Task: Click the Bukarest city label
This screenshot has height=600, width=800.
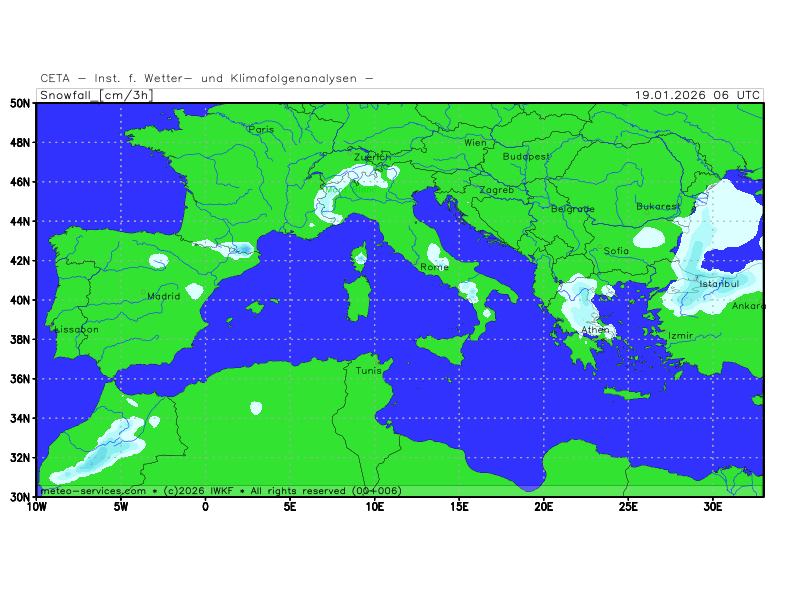Action: point(658,206)
